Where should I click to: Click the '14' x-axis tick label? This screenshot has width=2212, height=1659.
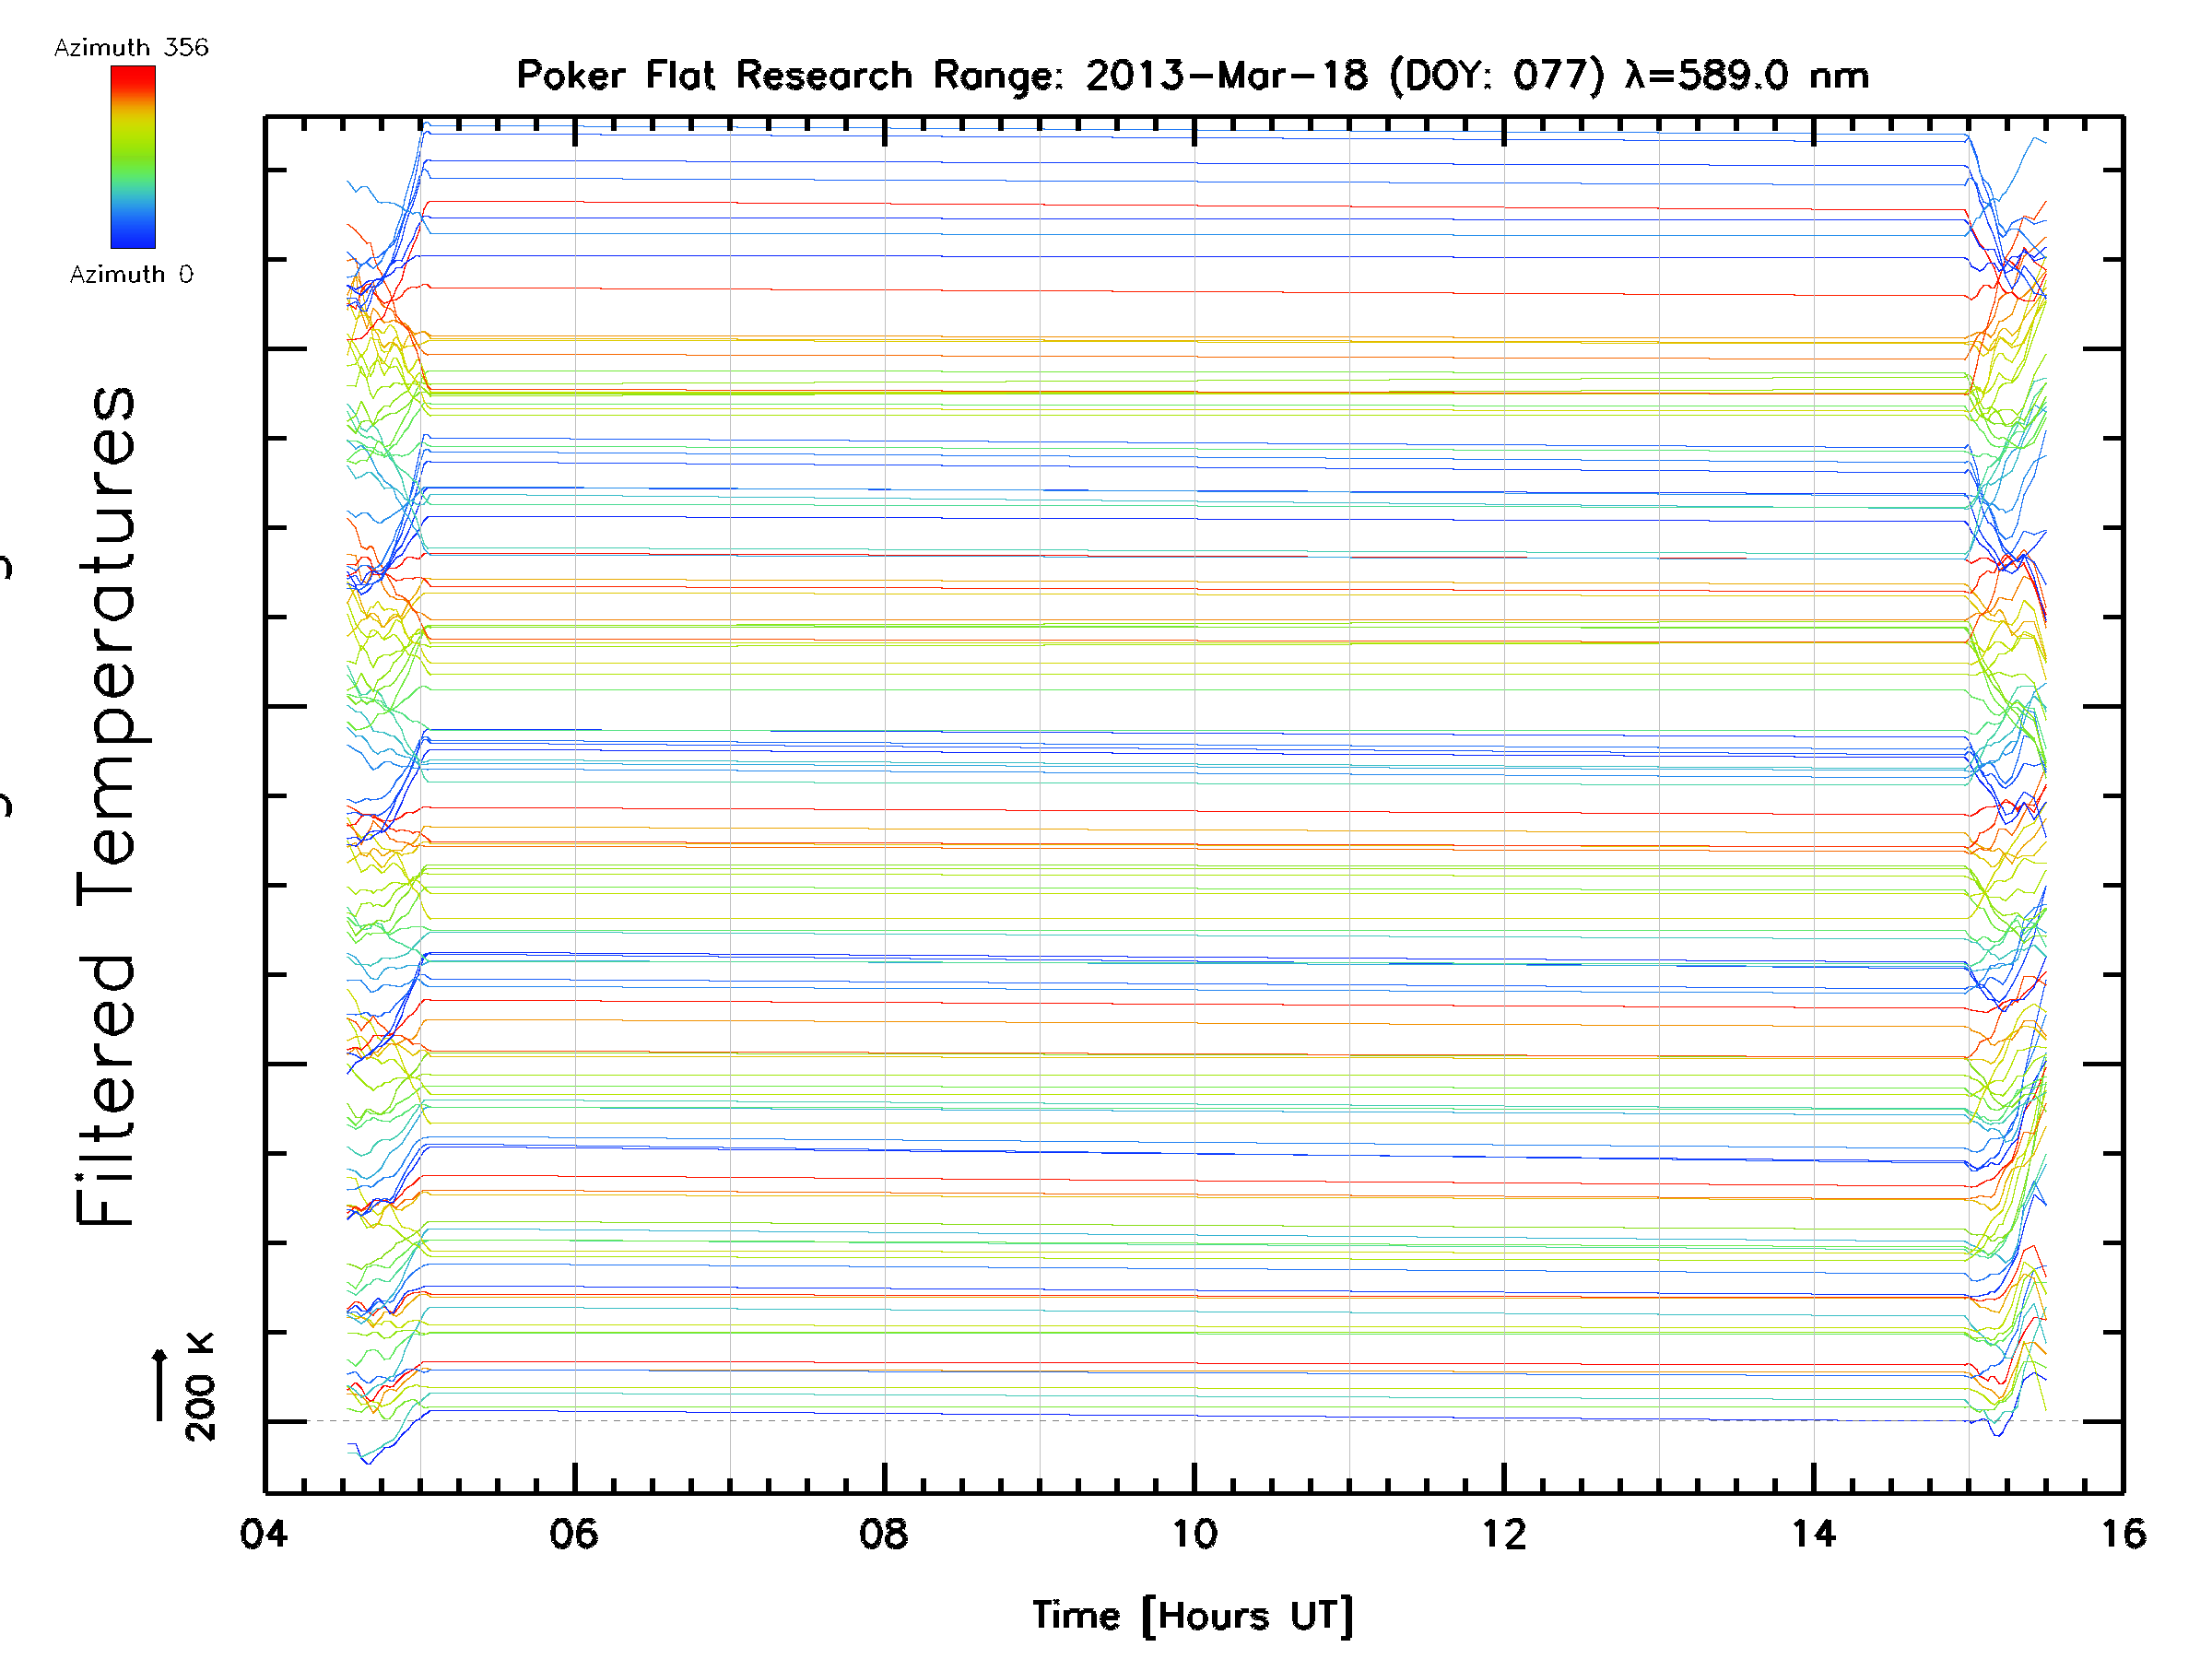point(1814,1534)
